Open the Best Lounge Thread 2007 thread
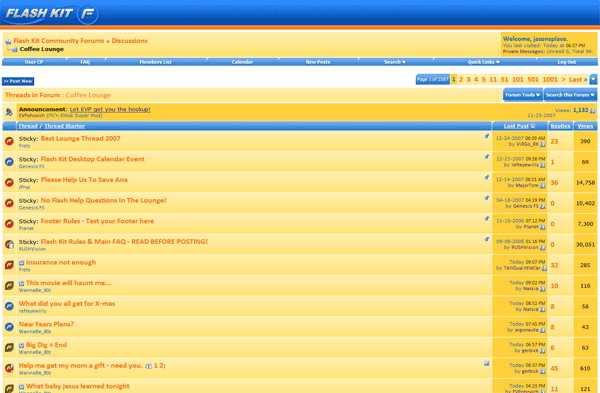 (80, 139)
